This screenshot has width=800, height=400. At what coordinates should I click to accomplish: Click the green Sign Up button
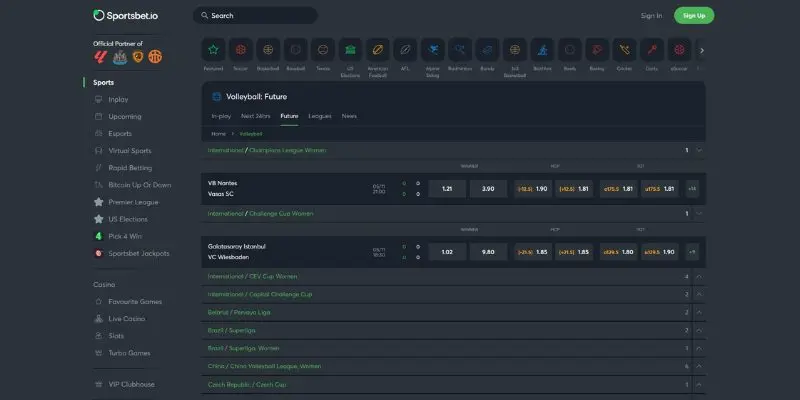pyautogui.click(x=694, y=15)
